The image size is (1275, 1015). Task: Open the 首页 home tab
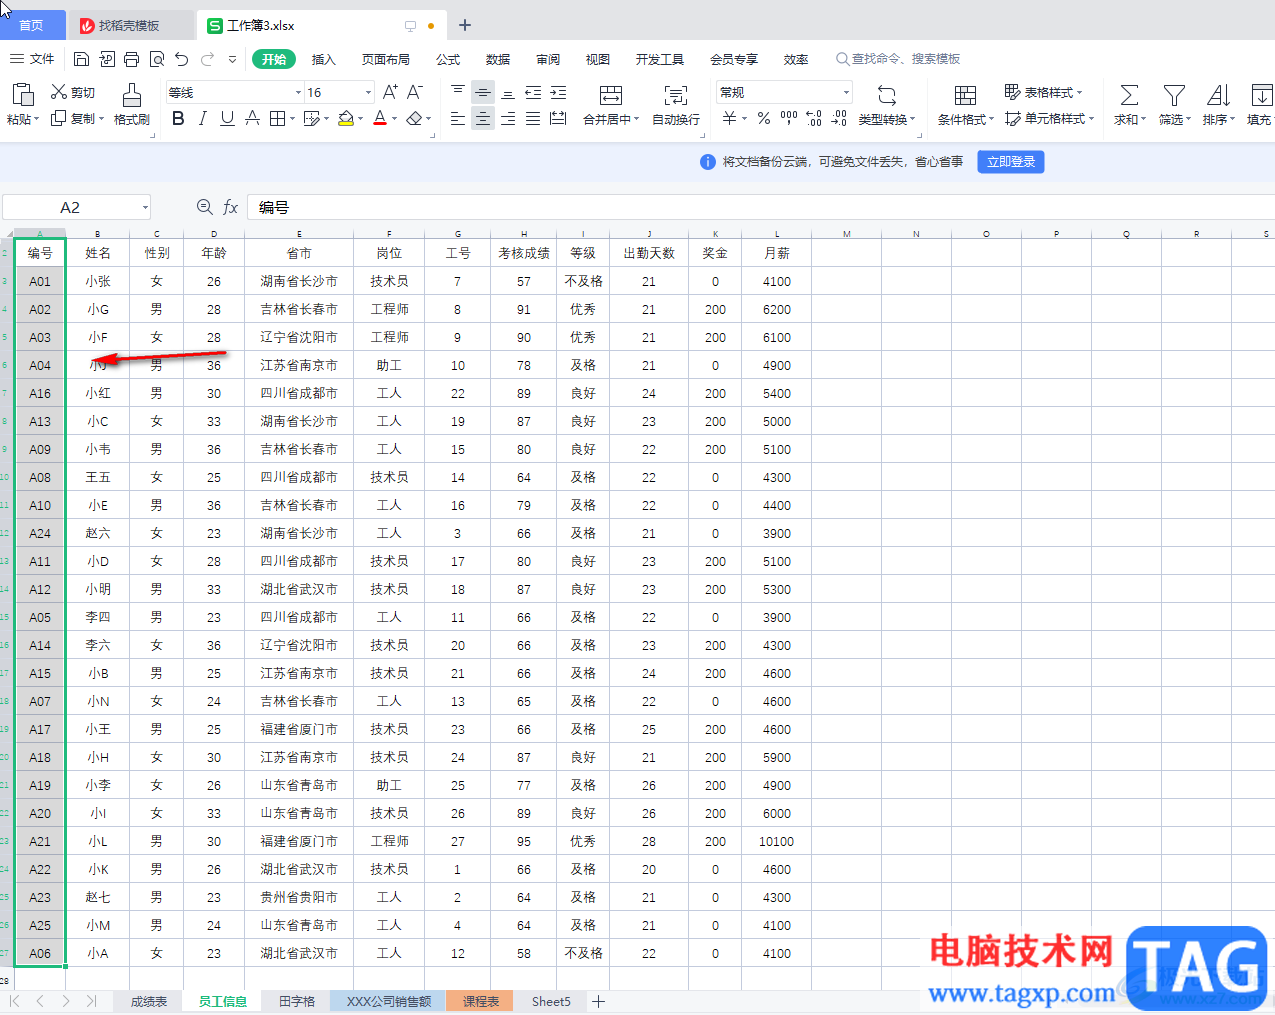[x=32, y=25]
